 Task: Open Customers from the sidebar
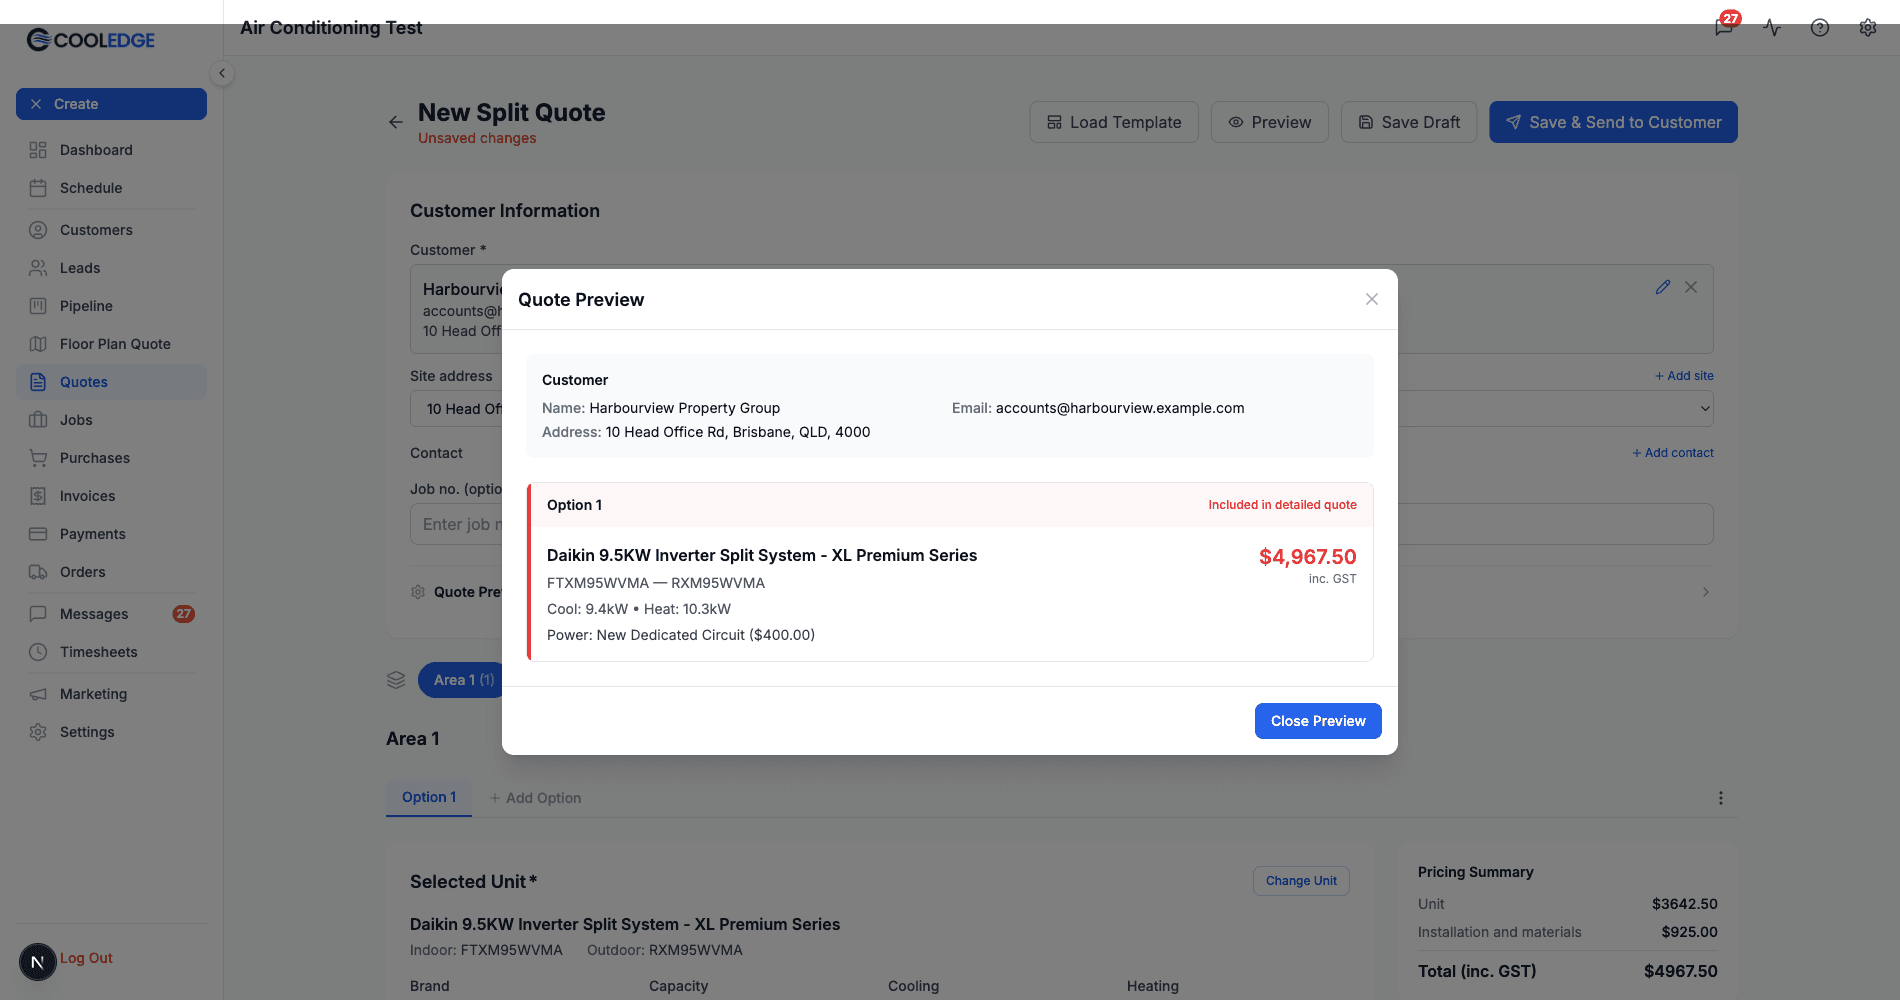111,230
